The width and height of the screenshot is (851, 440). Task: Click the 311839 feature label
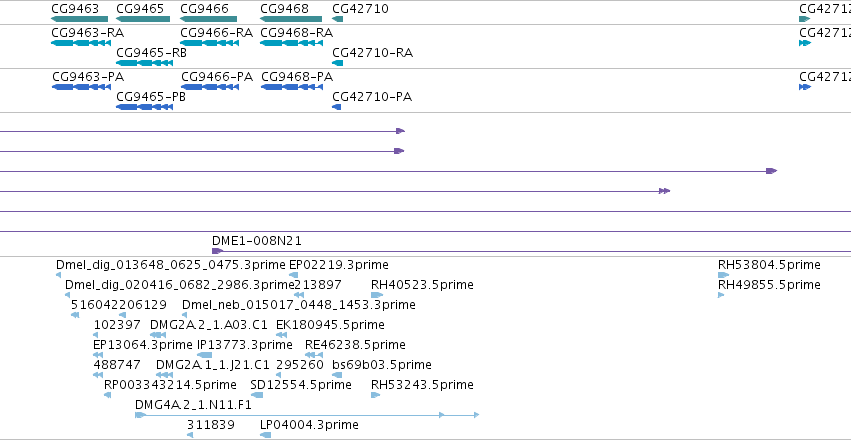coord(211,425)
